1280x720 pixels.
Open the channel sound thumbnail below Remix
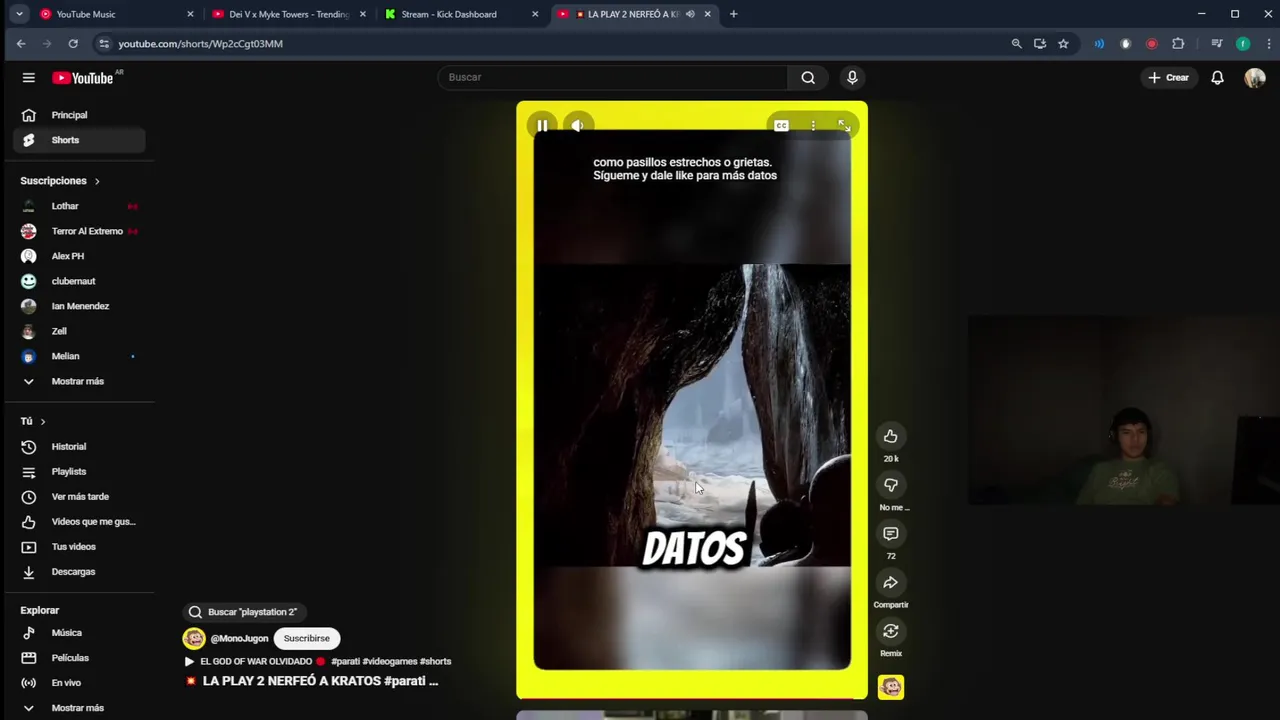(890, 687)
